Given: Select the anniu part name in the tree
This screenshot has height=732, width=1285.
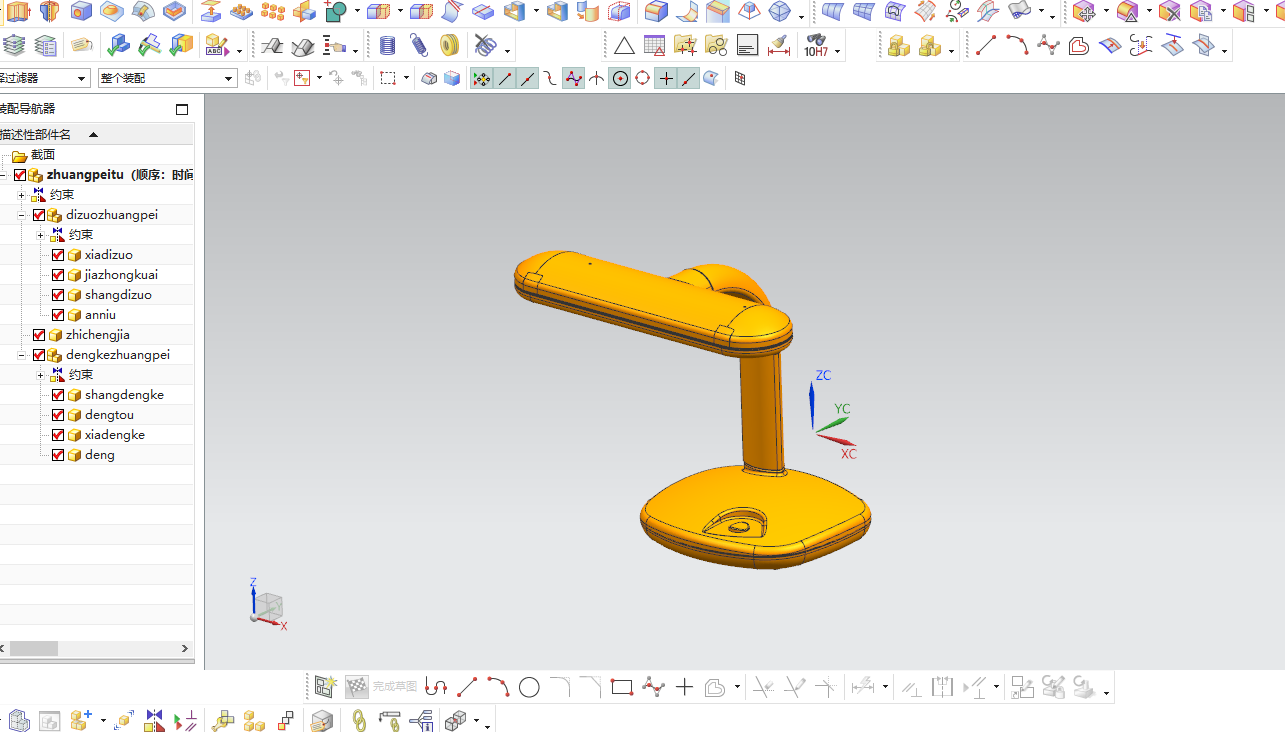Looking at the screenshot, I should (100, 315).
